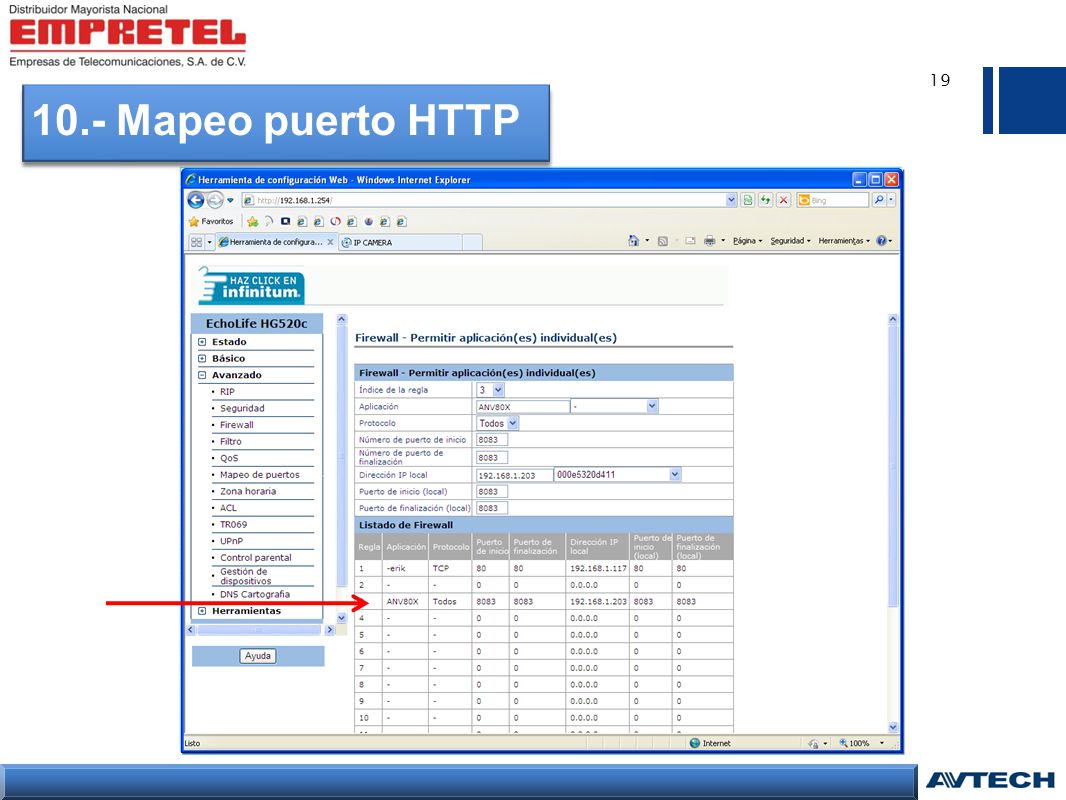1066x800 pixels.
Task: Open the ACL link
Action: 228,508
